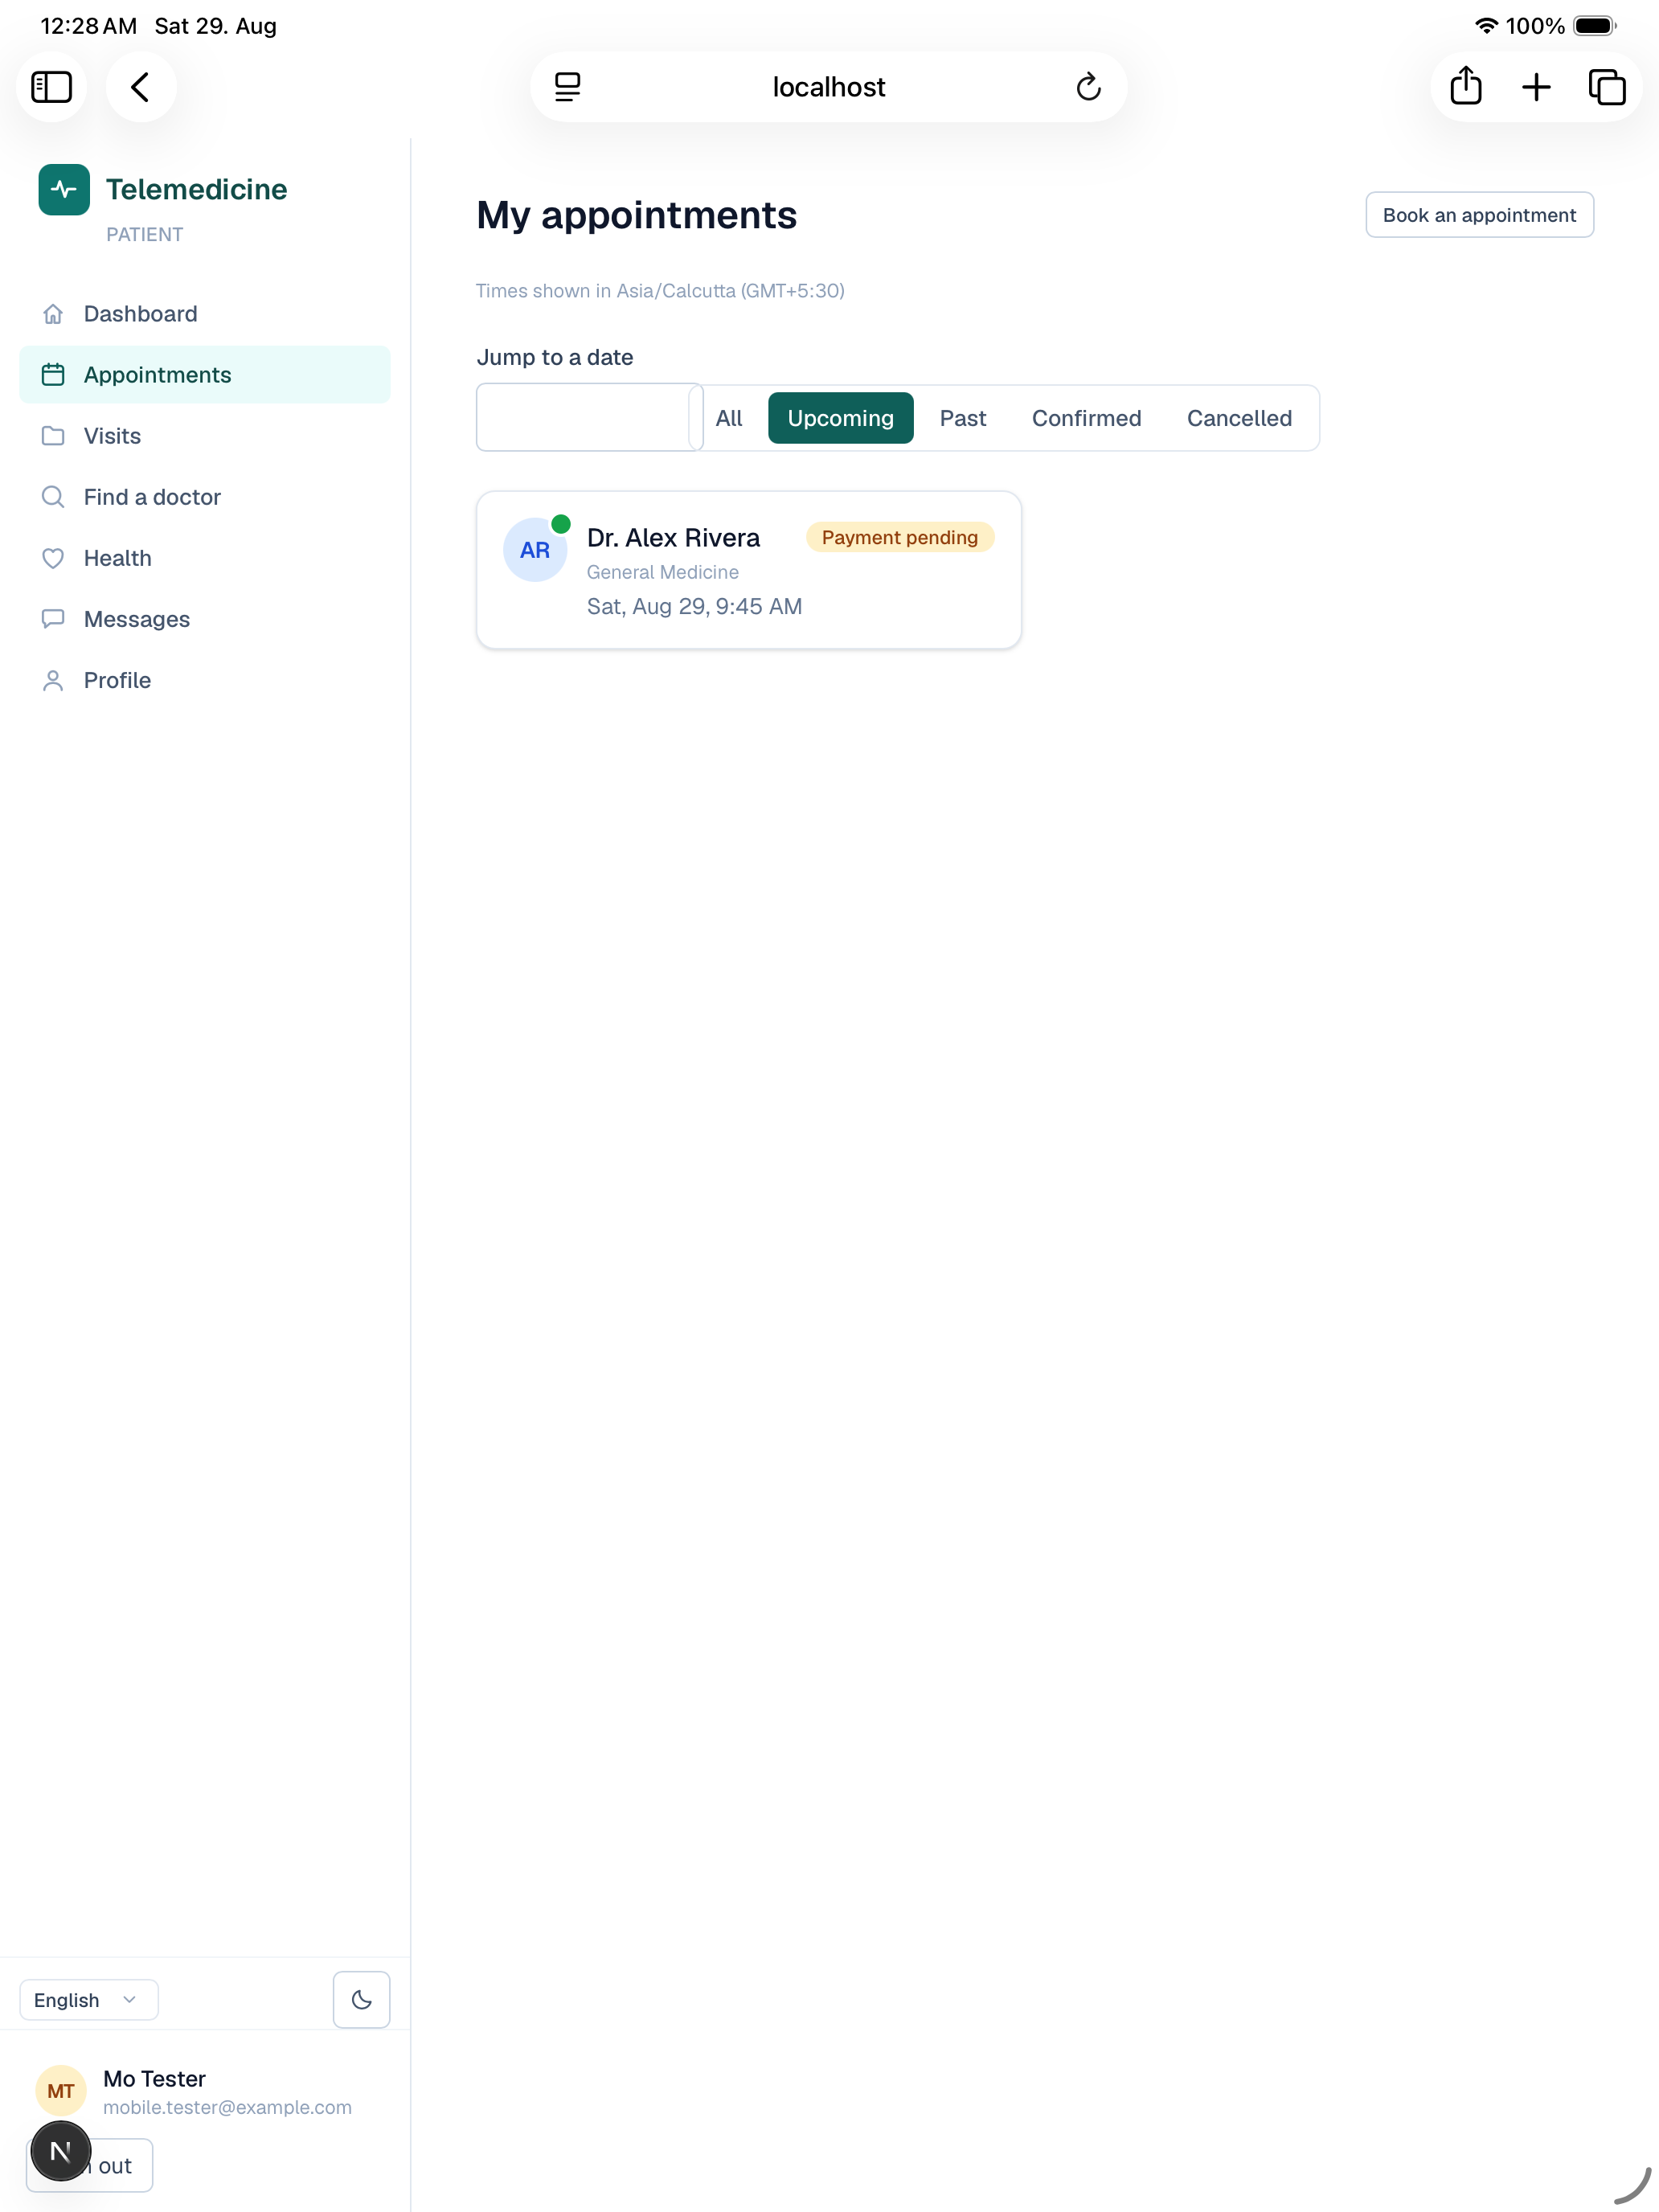The image size is (1659, 2212).
Task: Show the tab overview icon
Action: (1606, 87)
